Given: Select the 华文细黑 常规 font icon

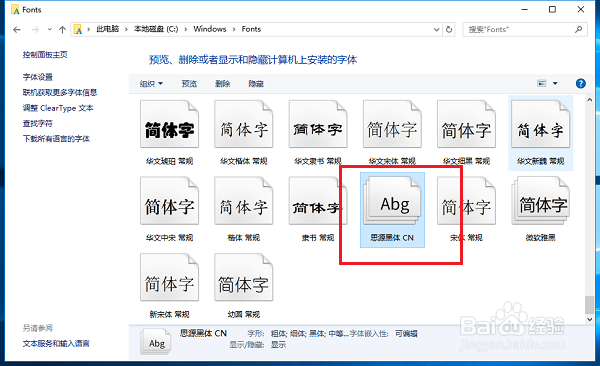Looking at the screenshot, I should [466, 124].
